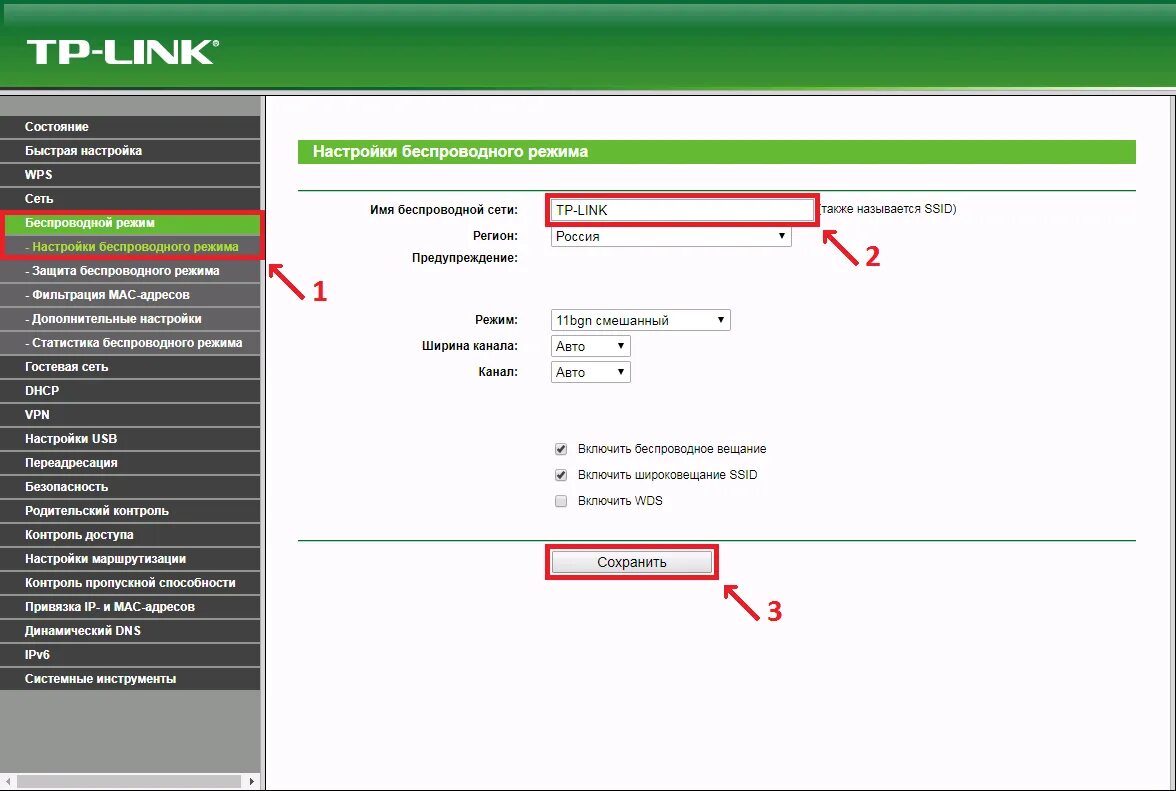Open the Сеть section
This screenshot has width=1176, height=791.
tap(130, 199)
